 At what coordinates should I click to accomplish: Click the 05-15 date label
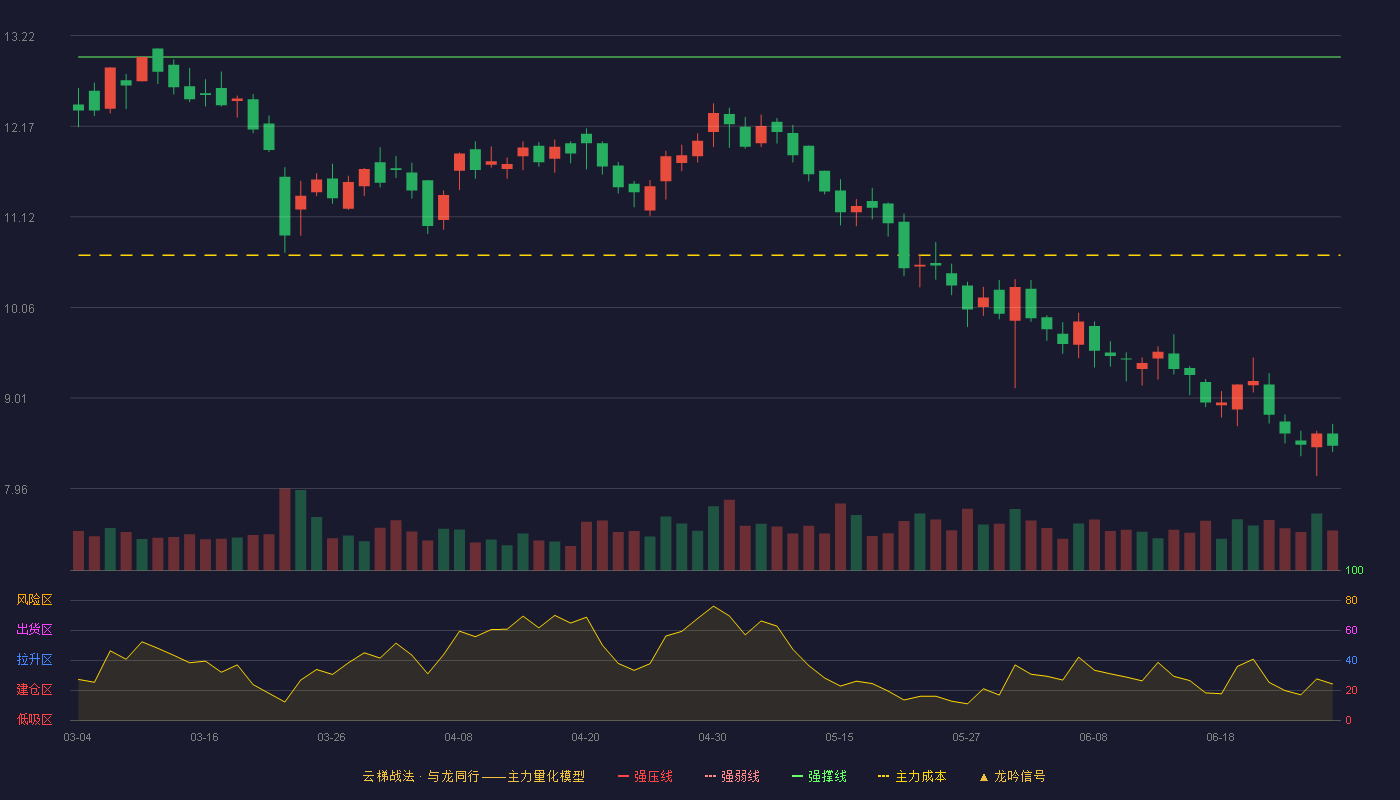pos(839,737)
